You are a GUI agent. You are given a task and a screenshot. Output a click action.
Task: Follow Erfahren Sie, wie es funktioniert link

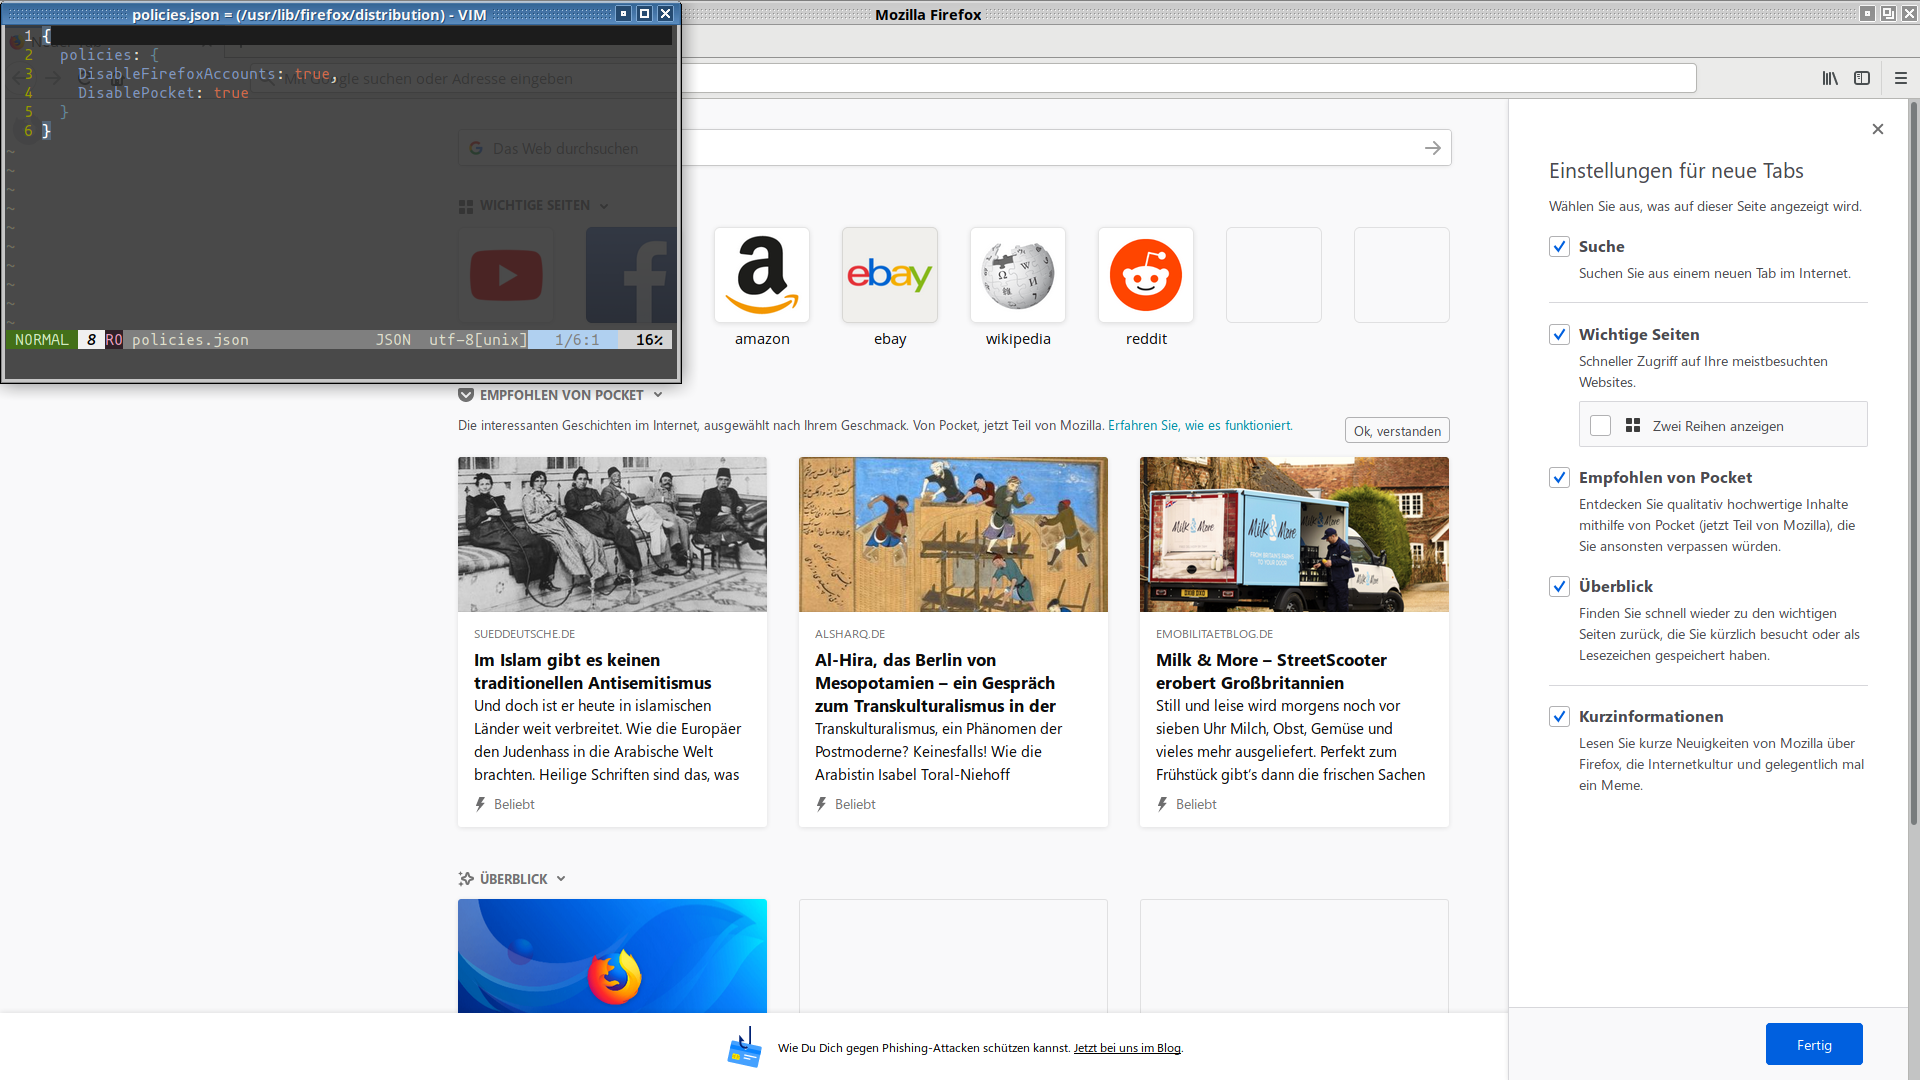click(x=1199, y=425)
